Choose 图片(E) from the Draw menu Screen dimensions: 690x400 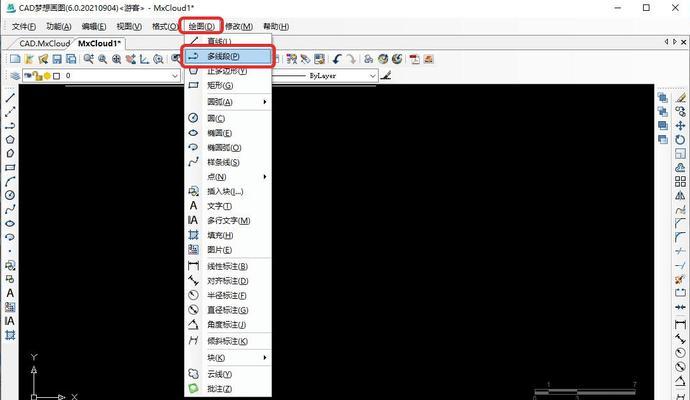tap(228, 250)
